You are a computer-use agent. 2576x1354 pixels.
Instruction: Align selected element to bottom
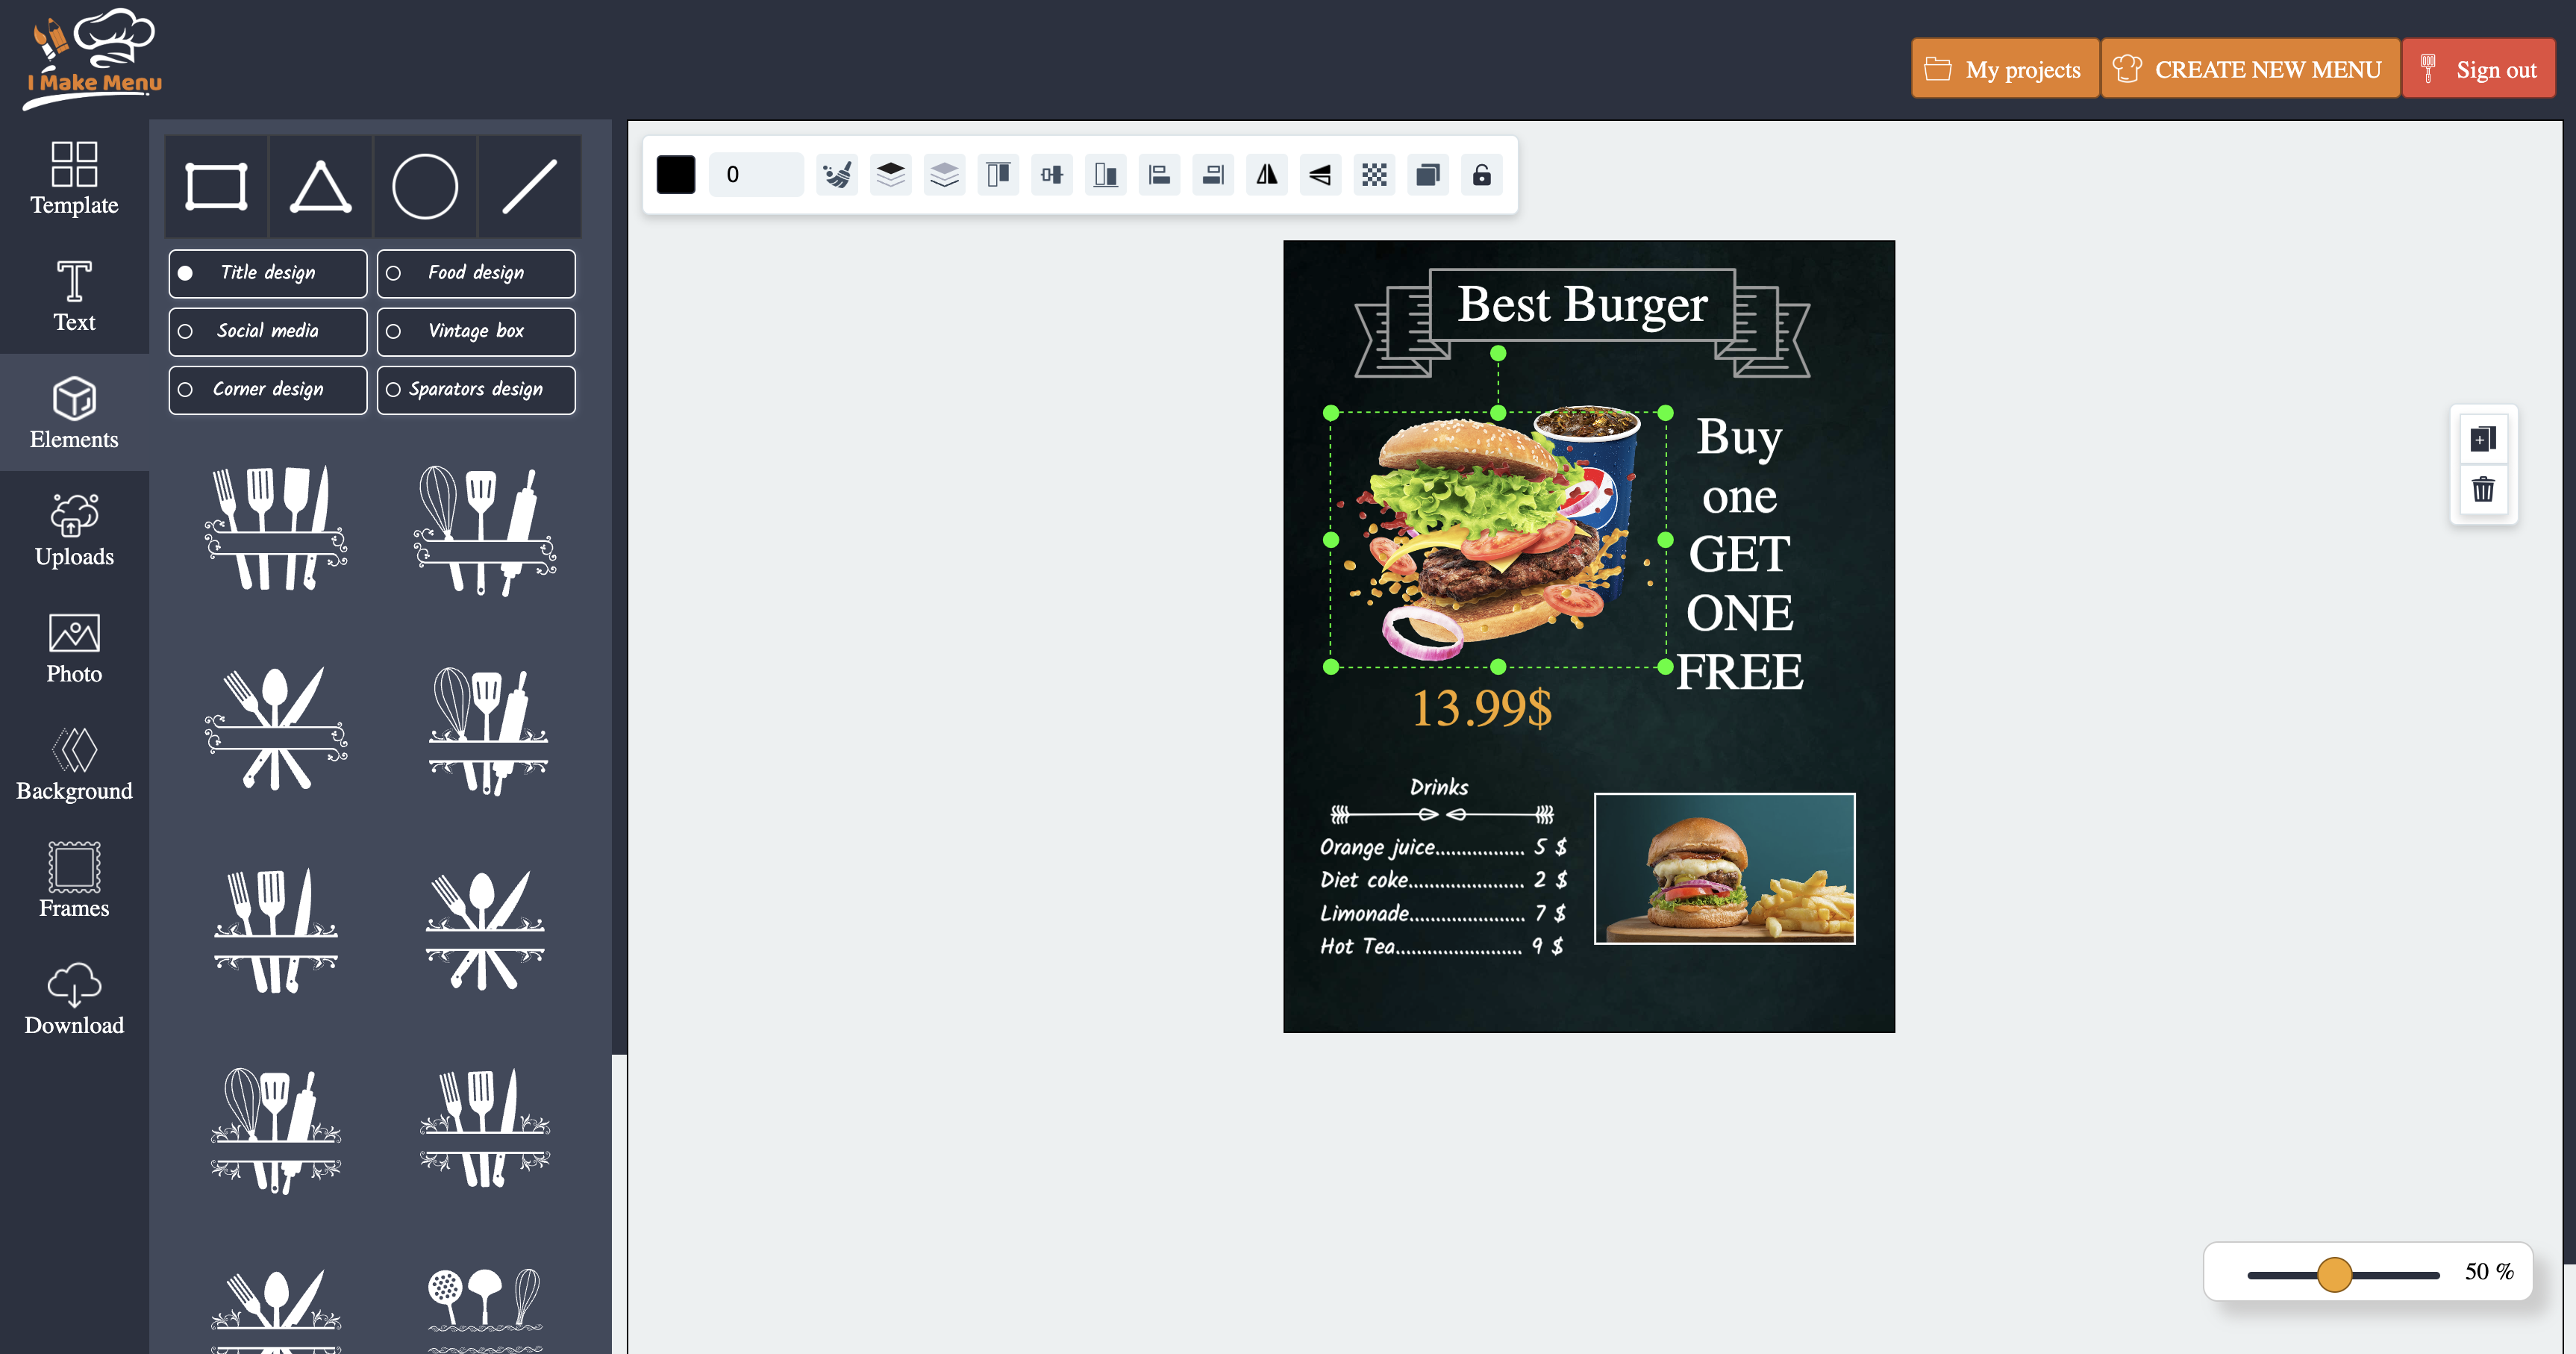(x=1105, y=175)
